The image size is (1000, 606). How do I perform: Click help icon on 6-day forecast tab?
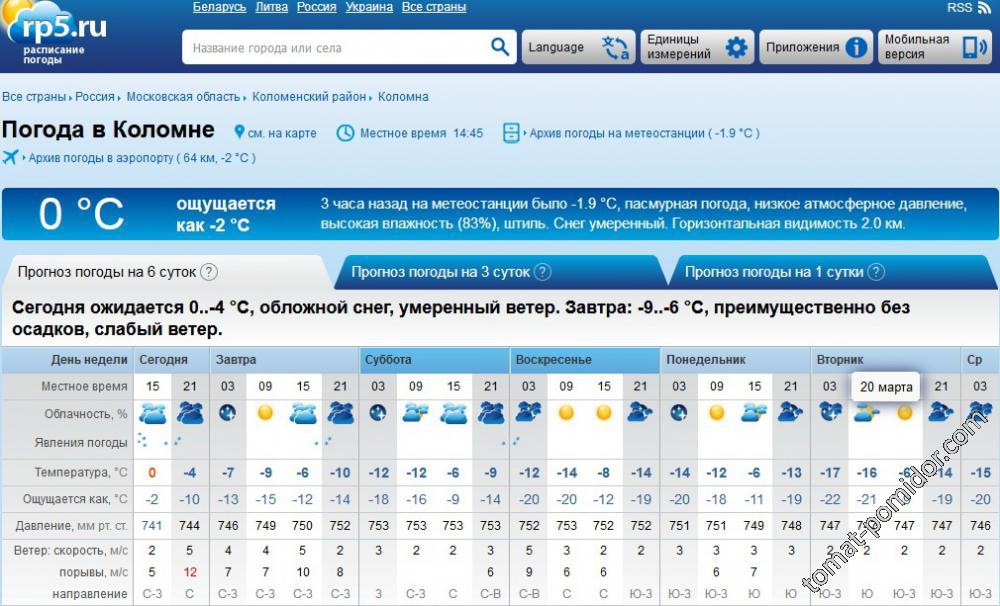[209, 272]
